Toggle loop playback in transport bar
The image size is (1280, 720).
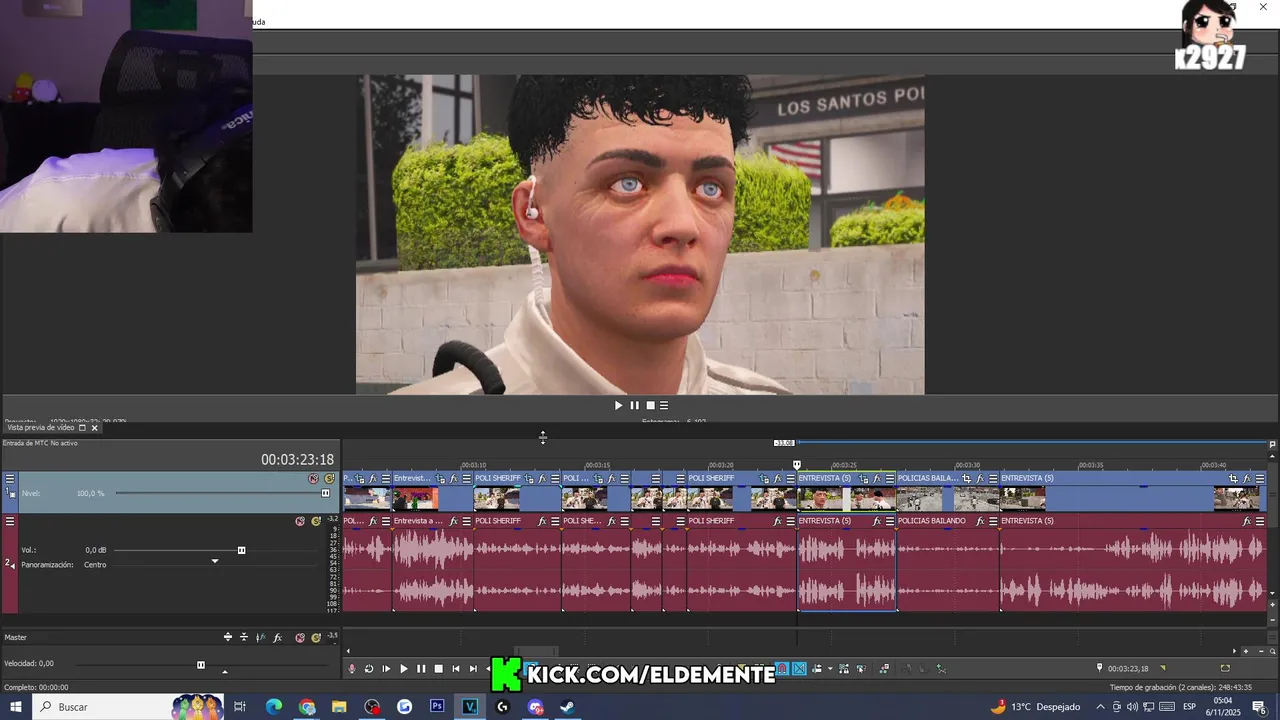(x=369, y=669)
